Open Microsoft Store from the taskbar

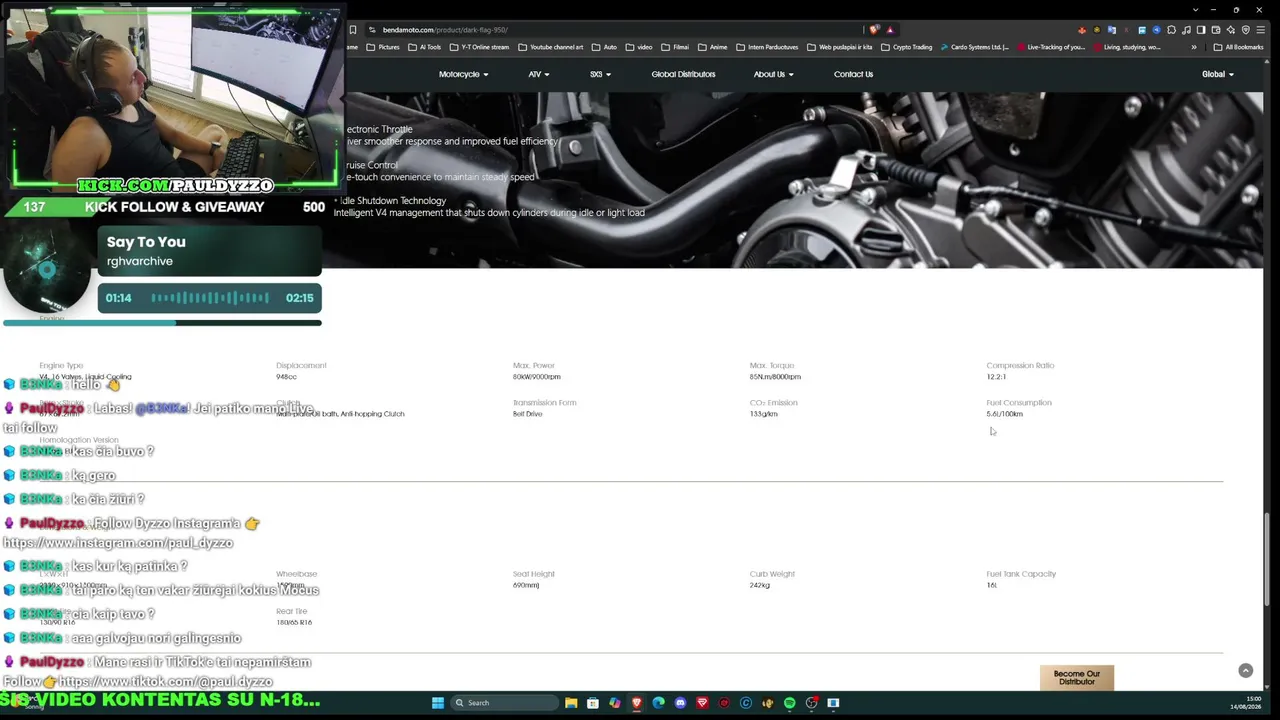(593, 703)
